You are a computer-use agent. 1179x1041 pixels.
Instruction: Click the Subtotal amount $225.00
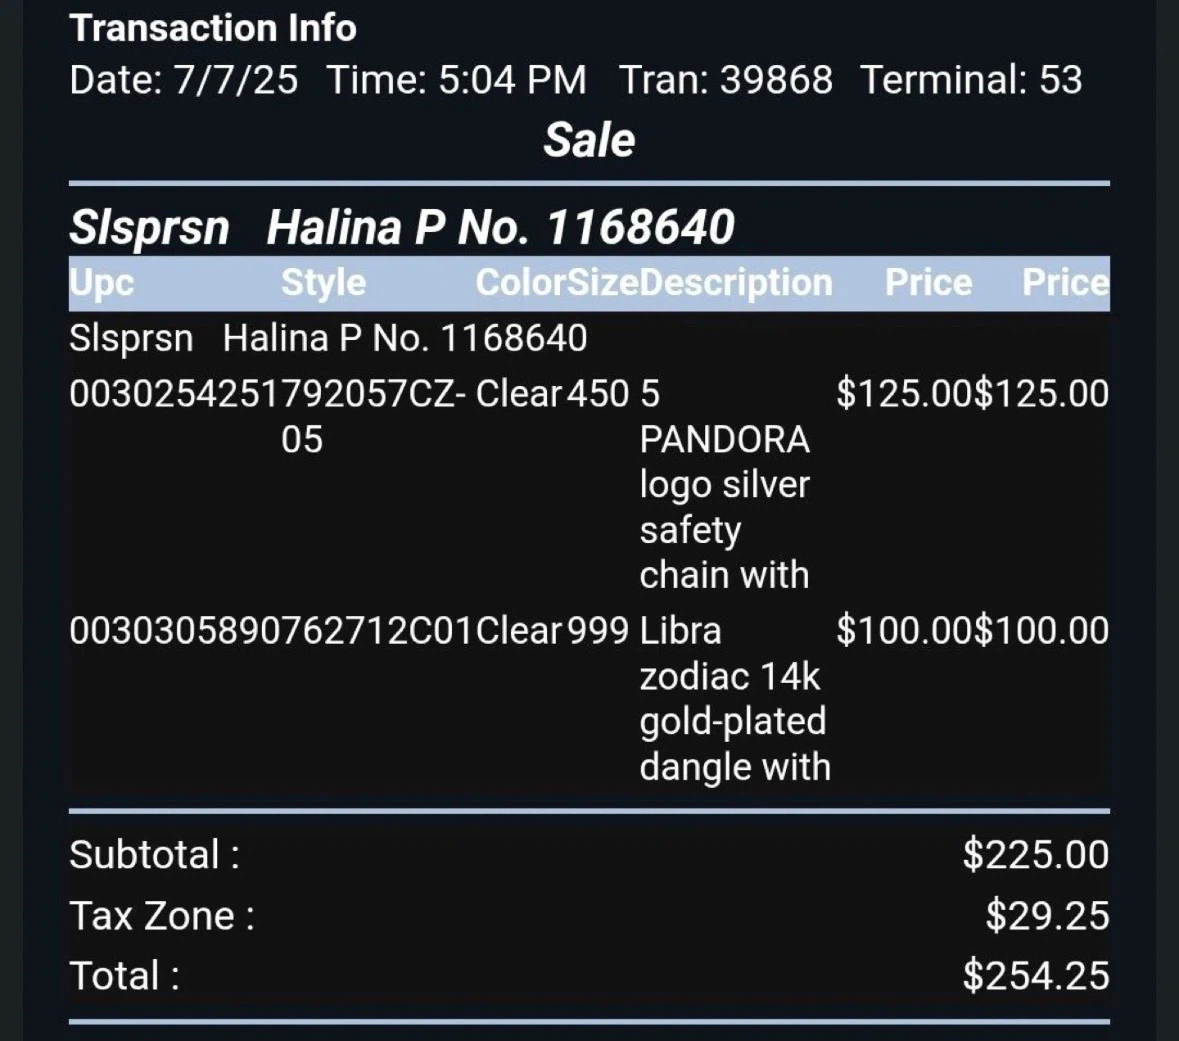[1035, 854]
